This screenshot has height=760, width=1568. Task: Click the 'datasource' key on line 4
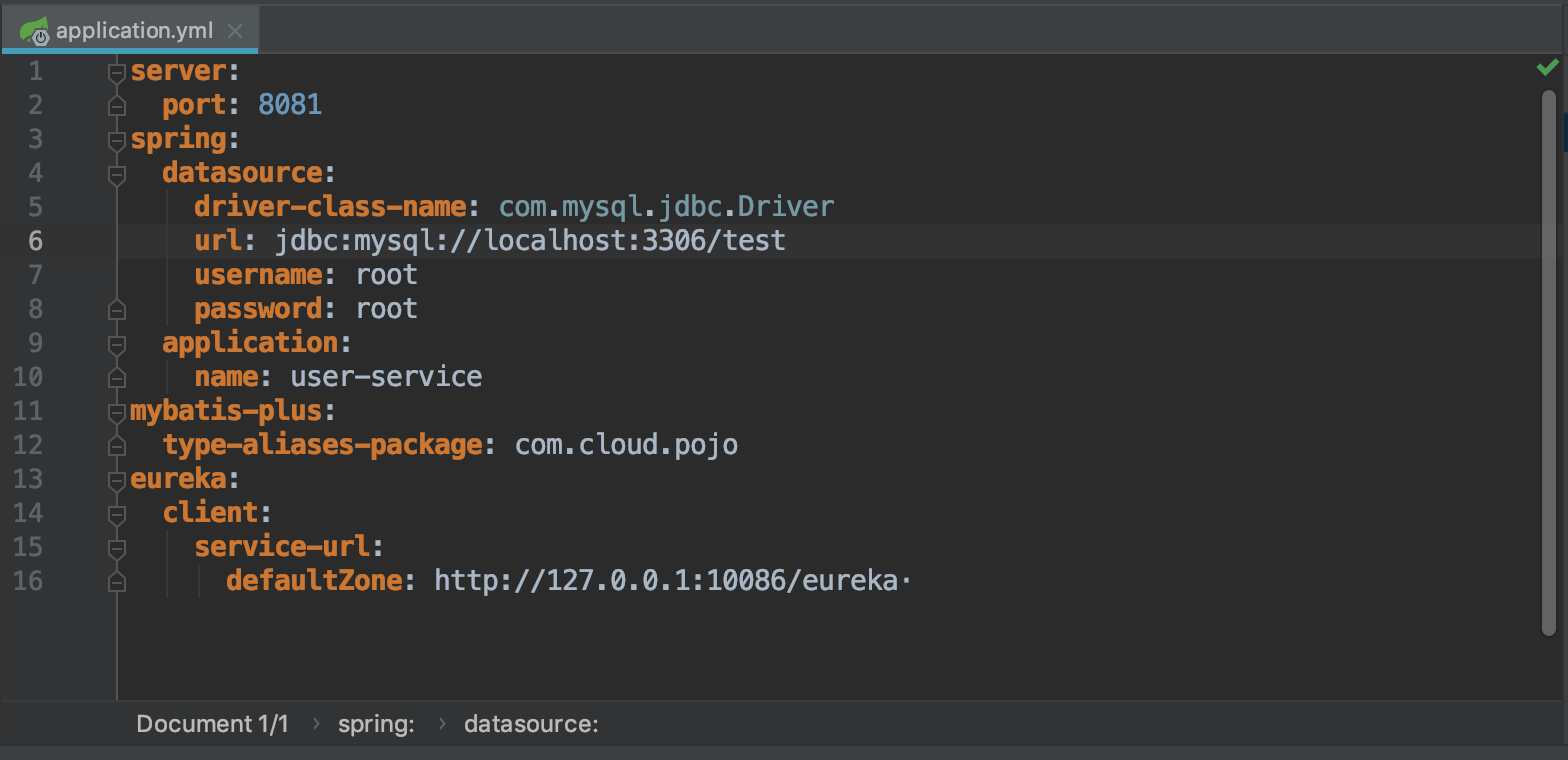coord(242,173)
